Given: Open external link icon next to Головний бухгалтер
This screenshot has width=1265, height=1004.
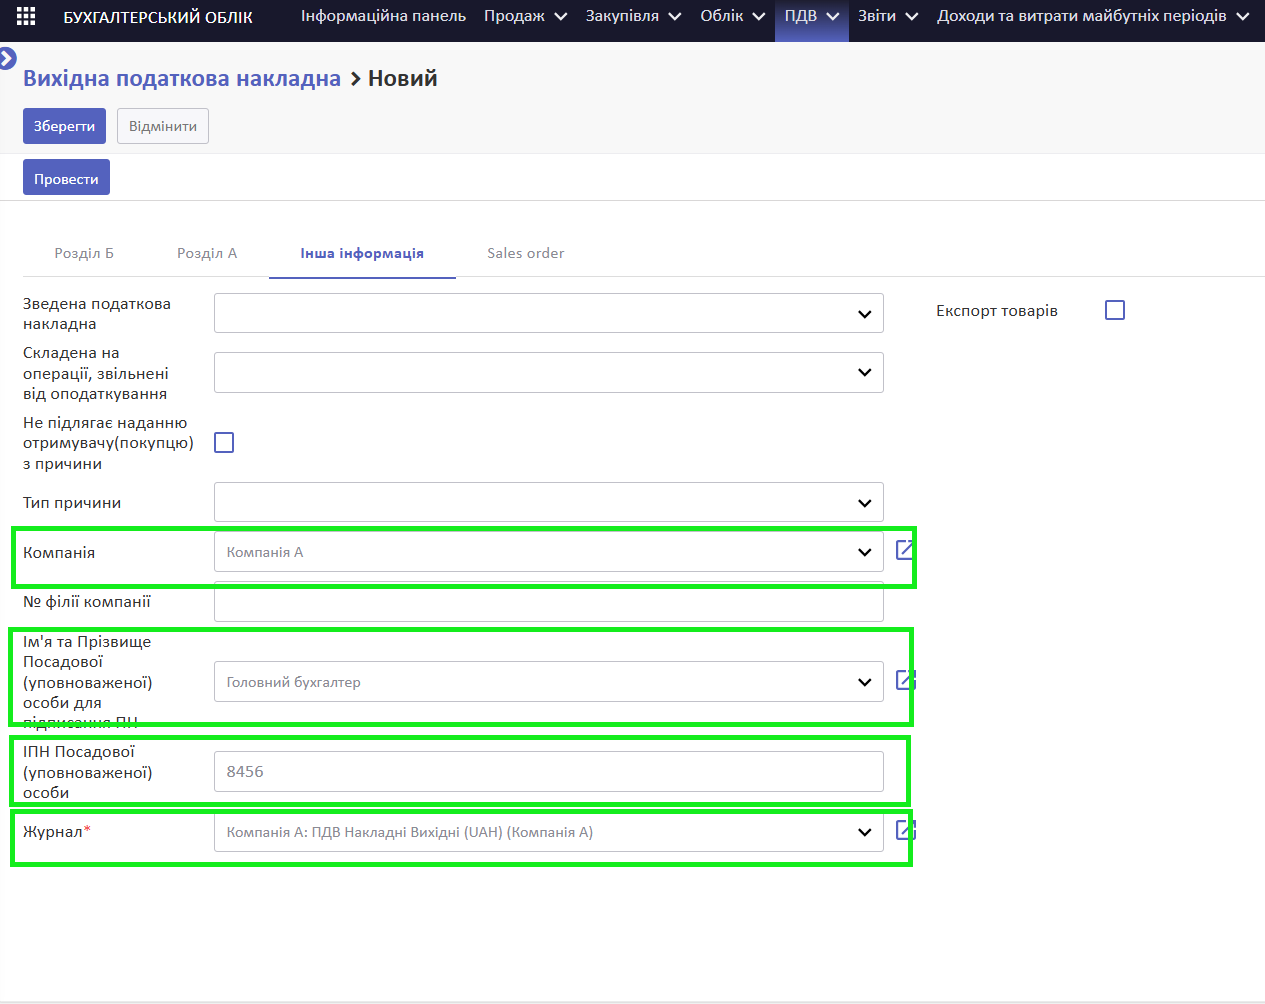Looking at the screenshot, I should tap(905, 680).
